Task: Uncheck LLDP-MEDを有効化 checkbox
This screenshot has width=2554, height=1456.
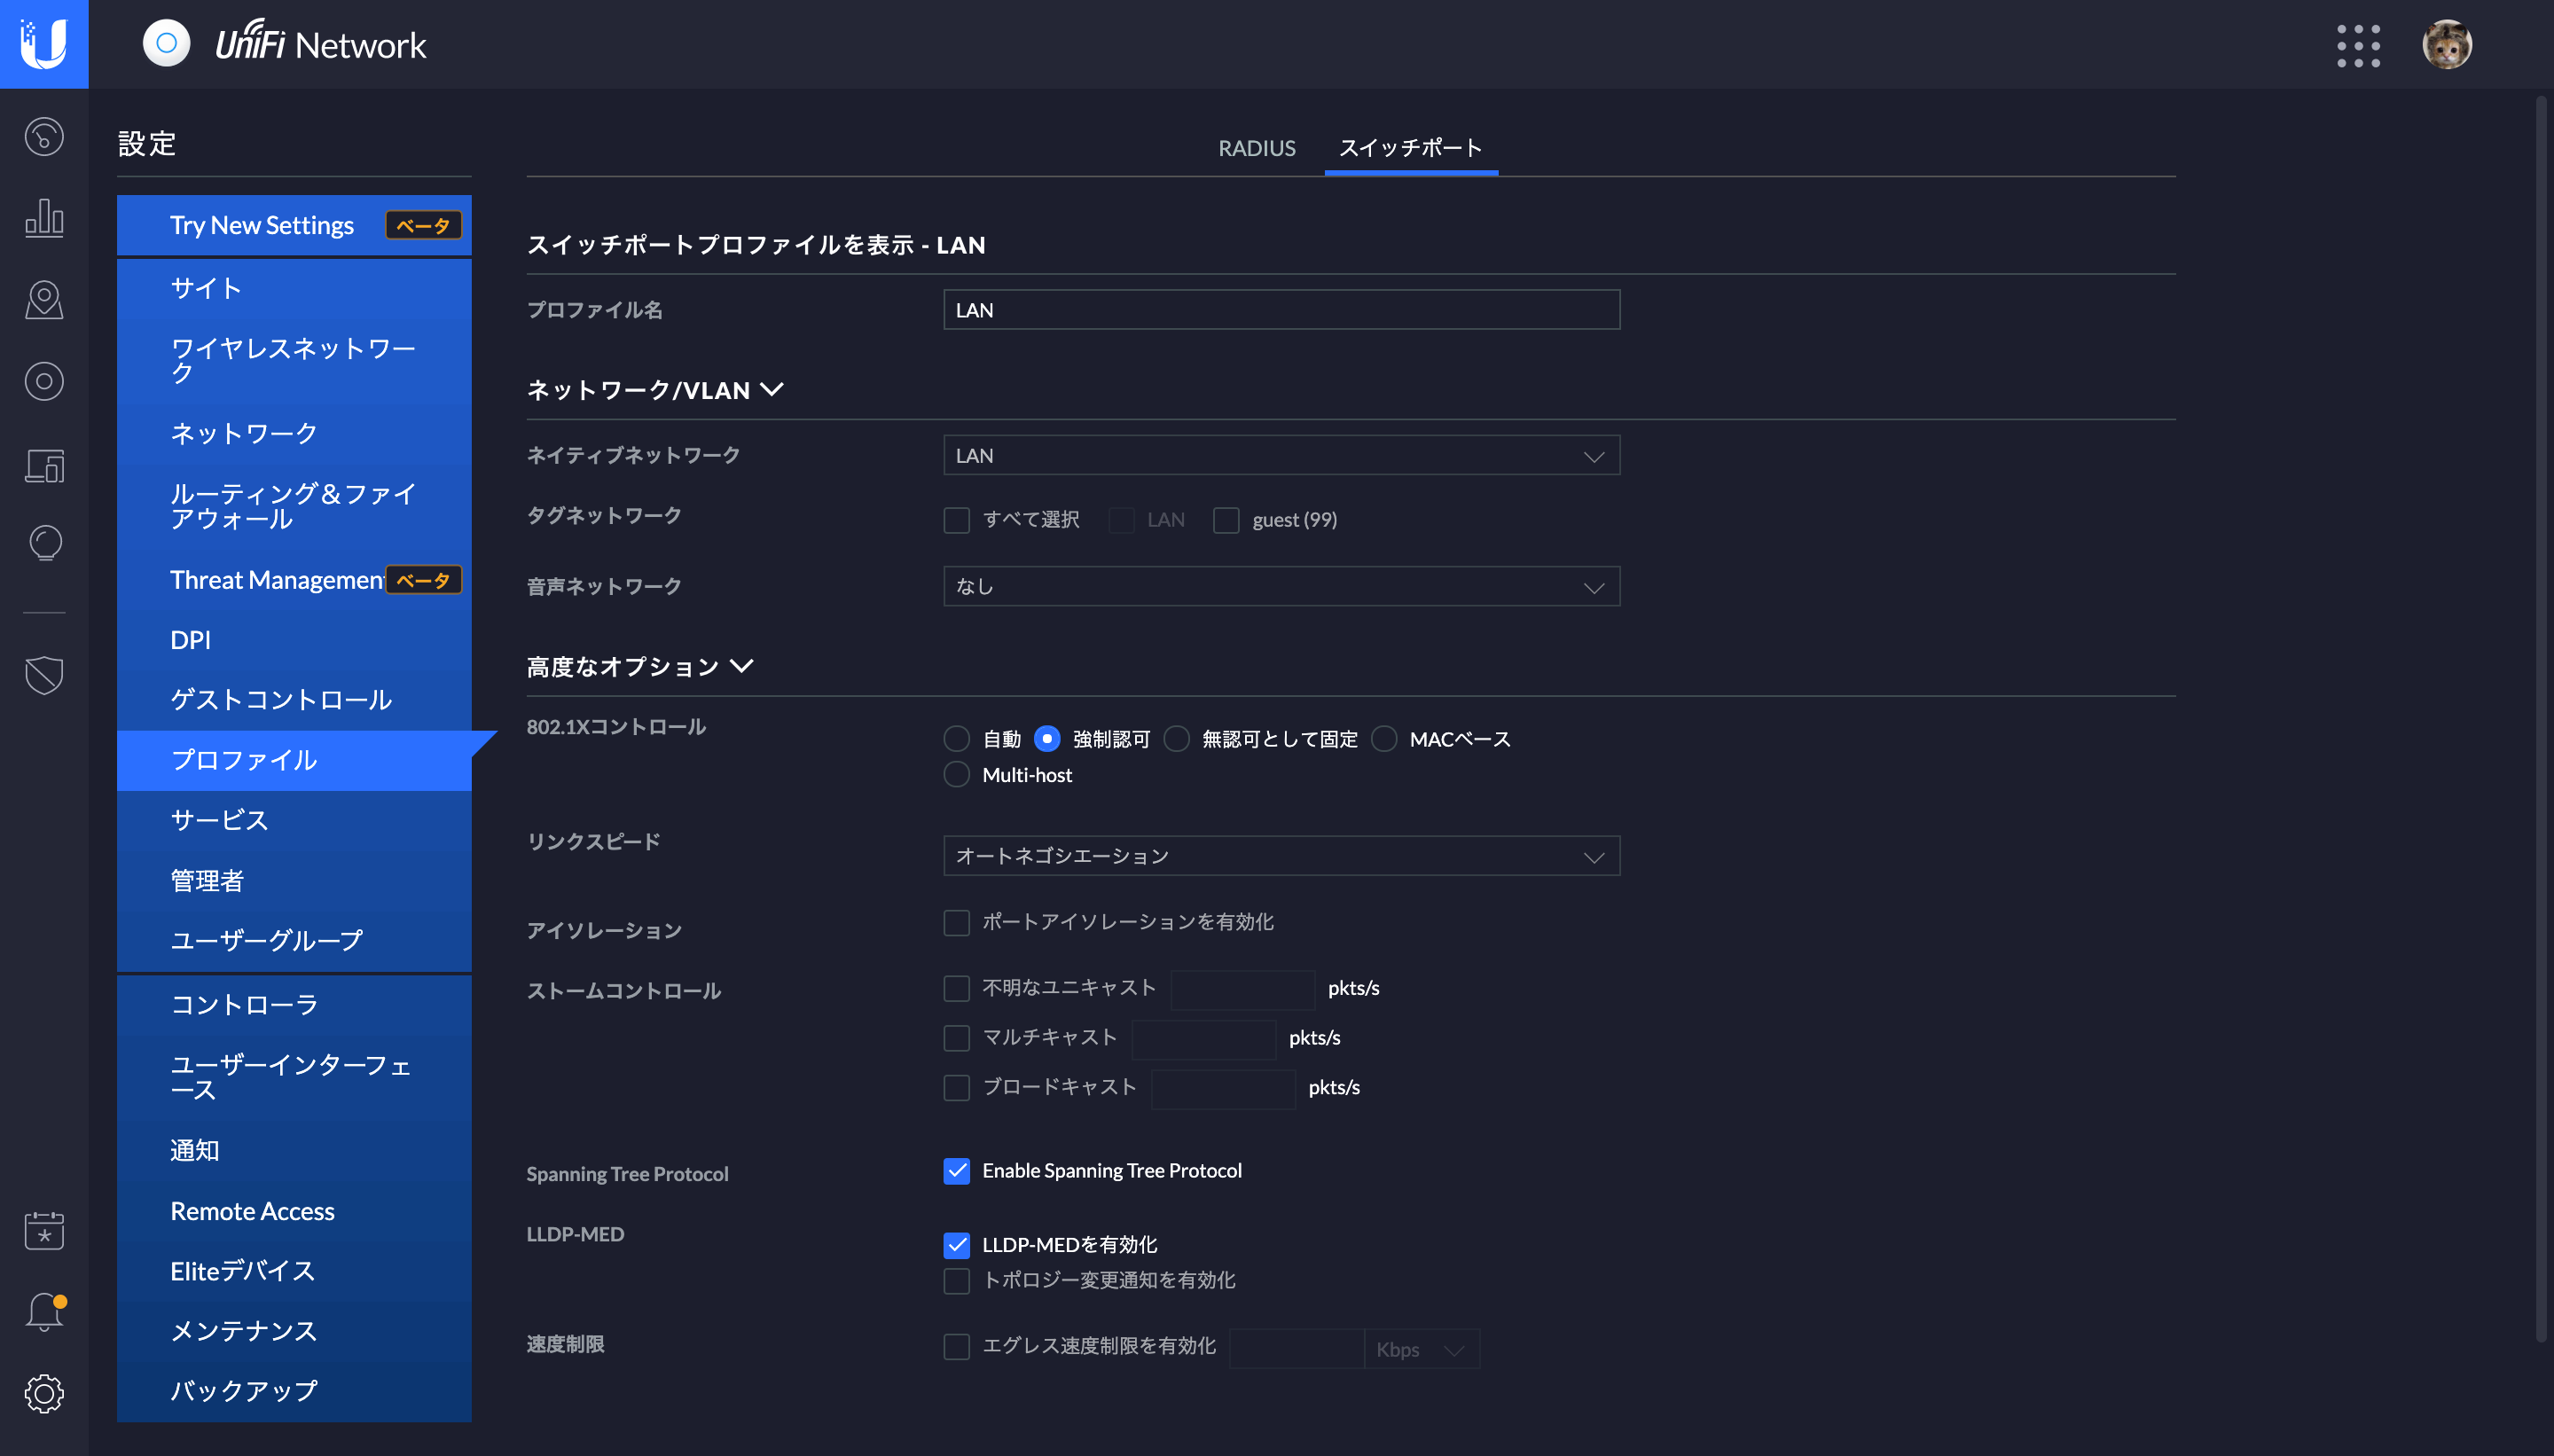Action: pyautogui.click(x=956, y=1245)
